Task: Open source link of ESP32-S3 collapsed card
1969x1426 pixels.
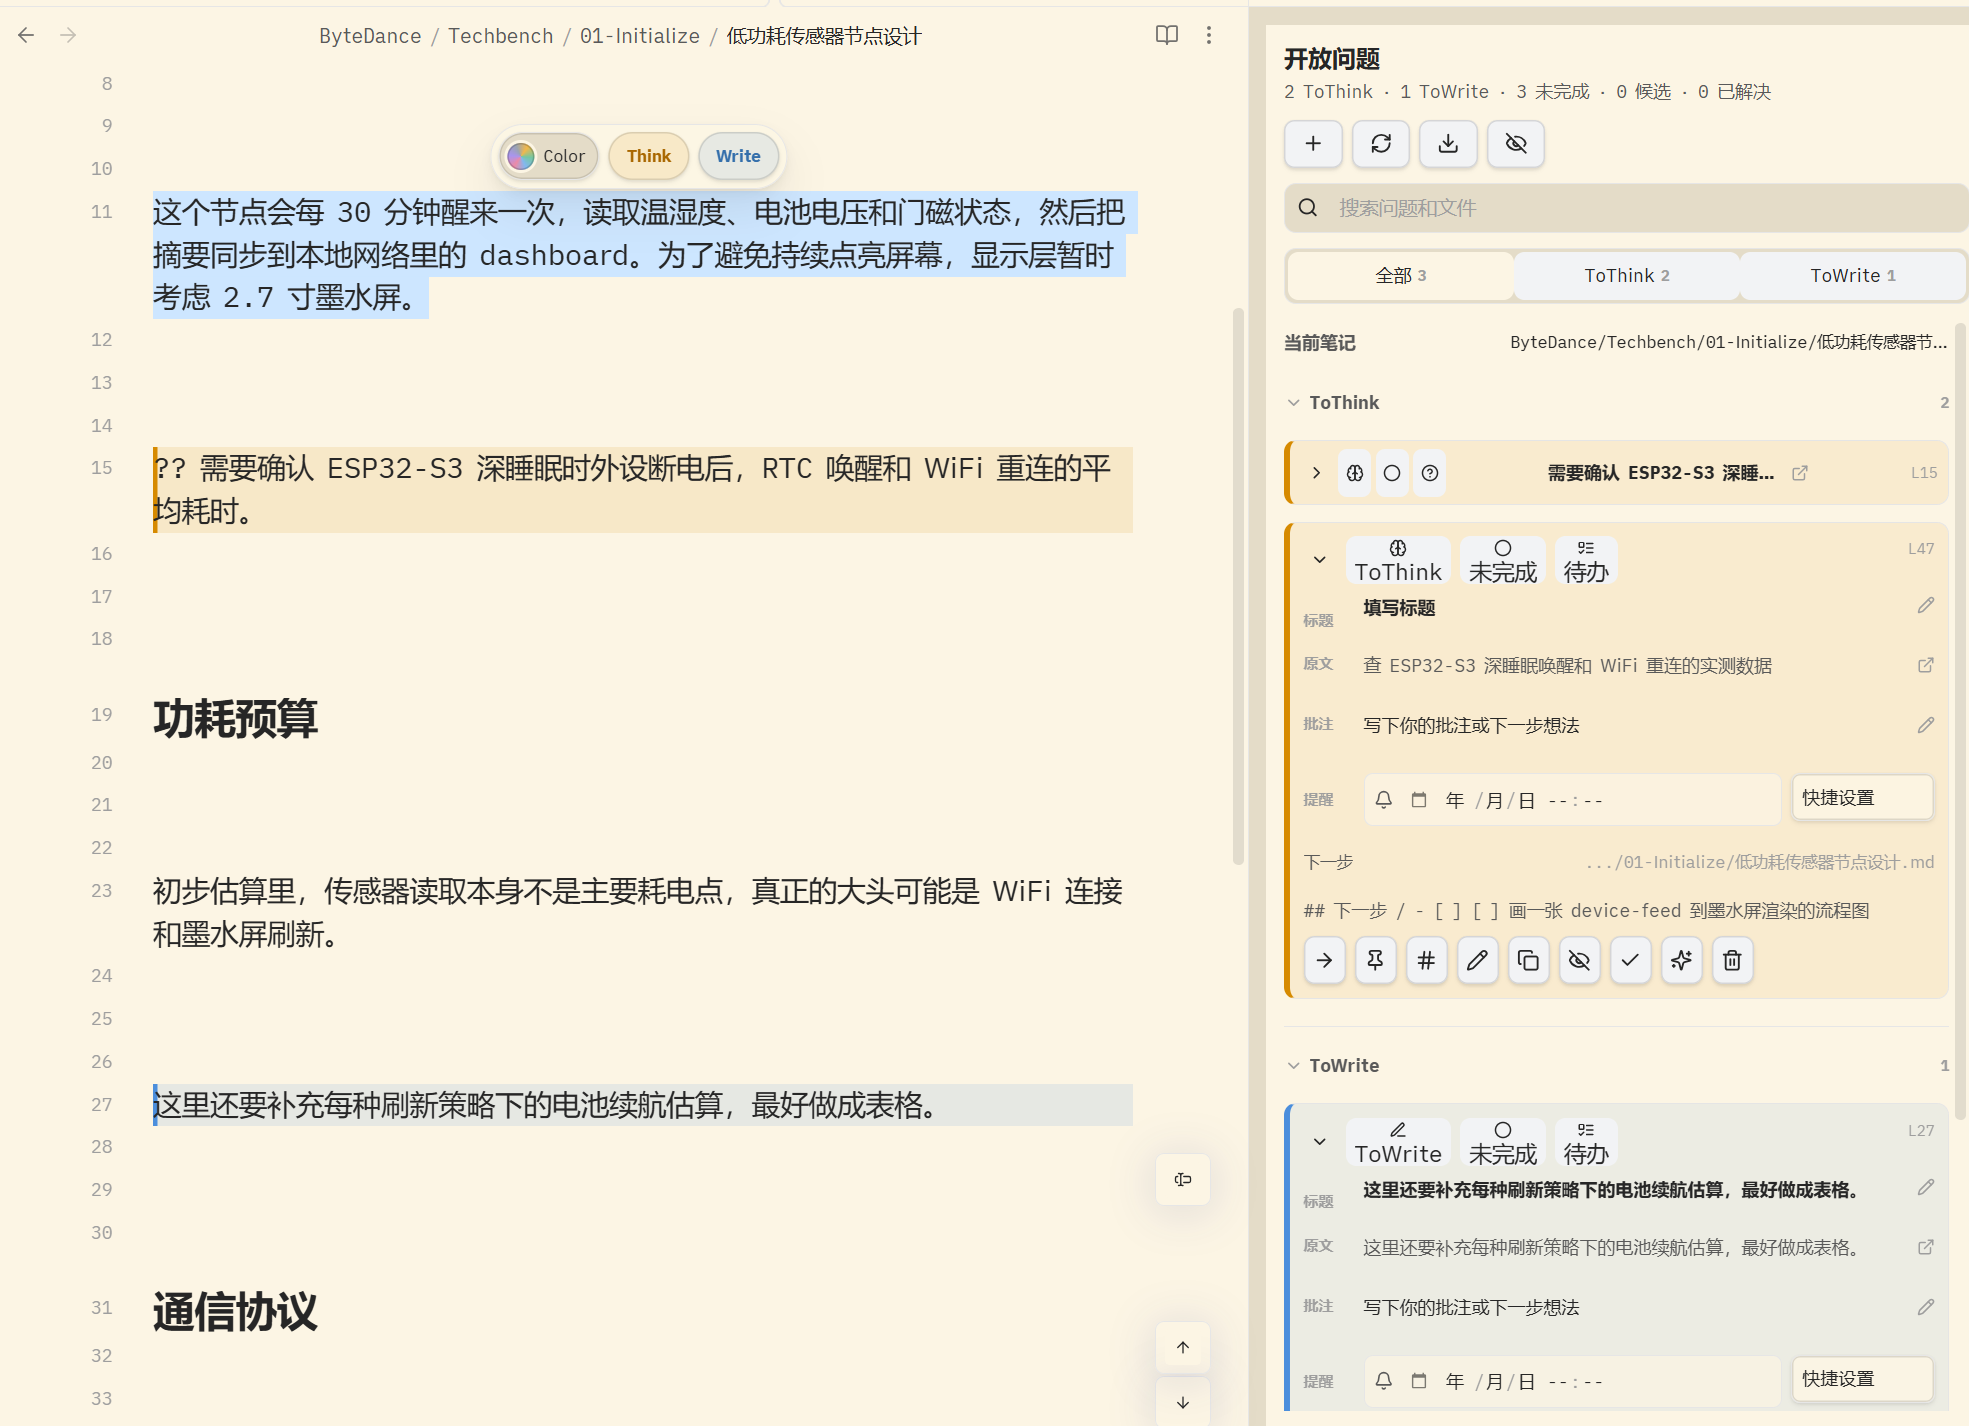Action: [x=1800, y=473]
